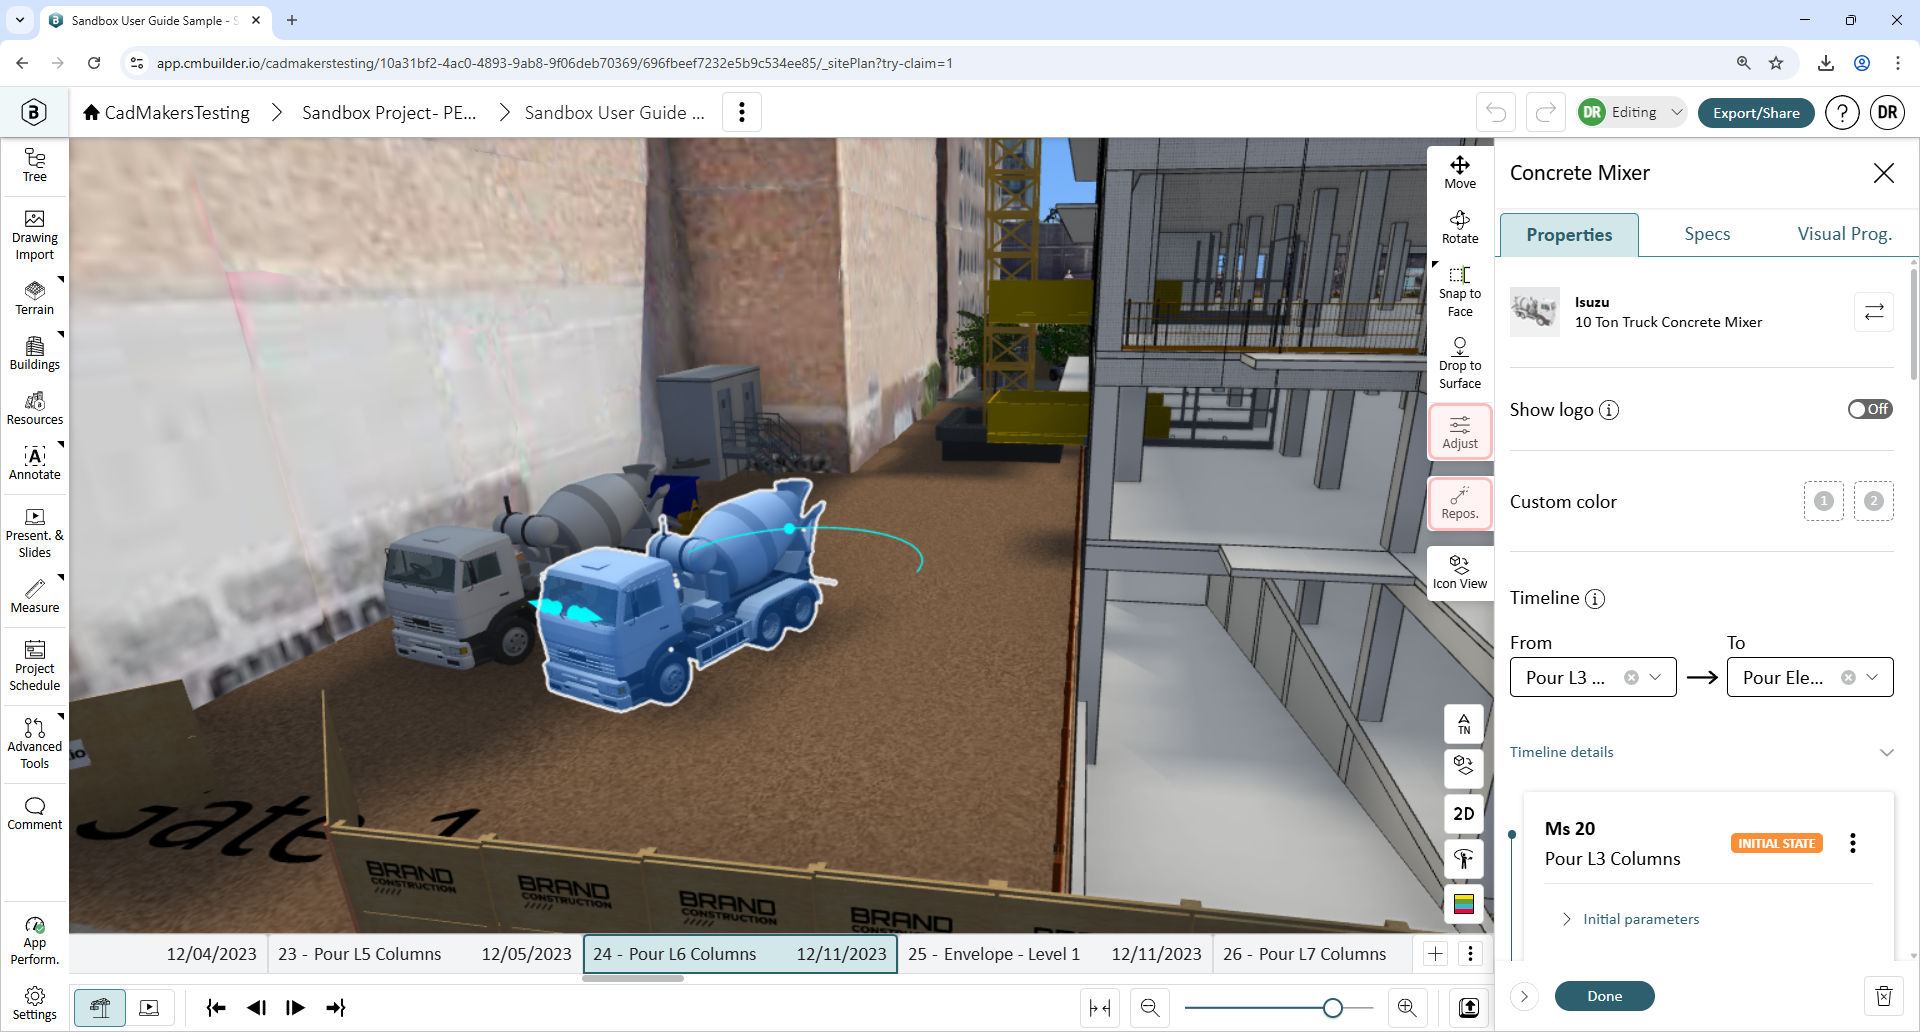Select Snap to Face tool
This screenshot has width=1920, height=1032.
(1460, 292)
